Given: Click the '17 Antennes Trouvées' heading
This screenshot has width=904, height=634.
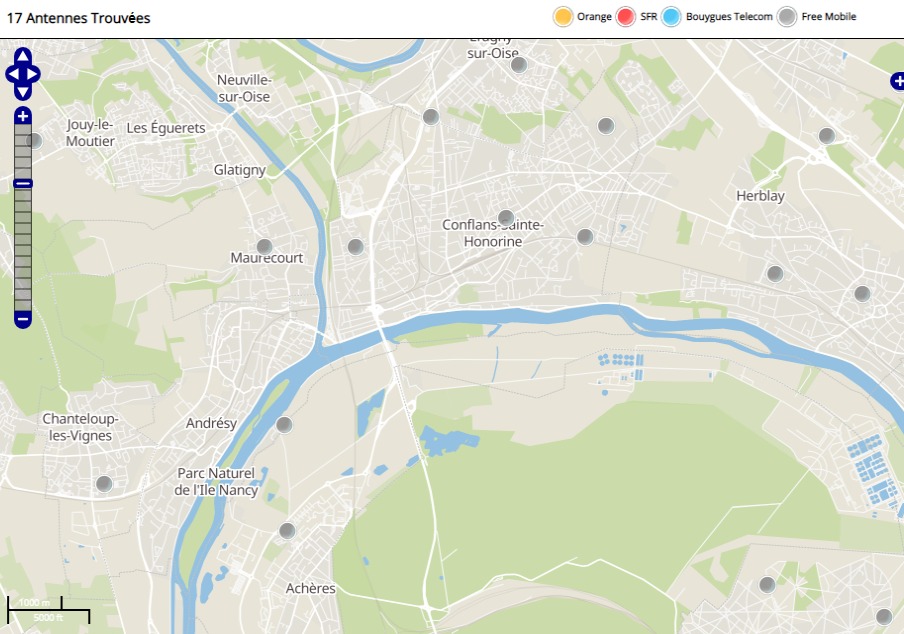Looking at the screenshot, I should 78,18.
